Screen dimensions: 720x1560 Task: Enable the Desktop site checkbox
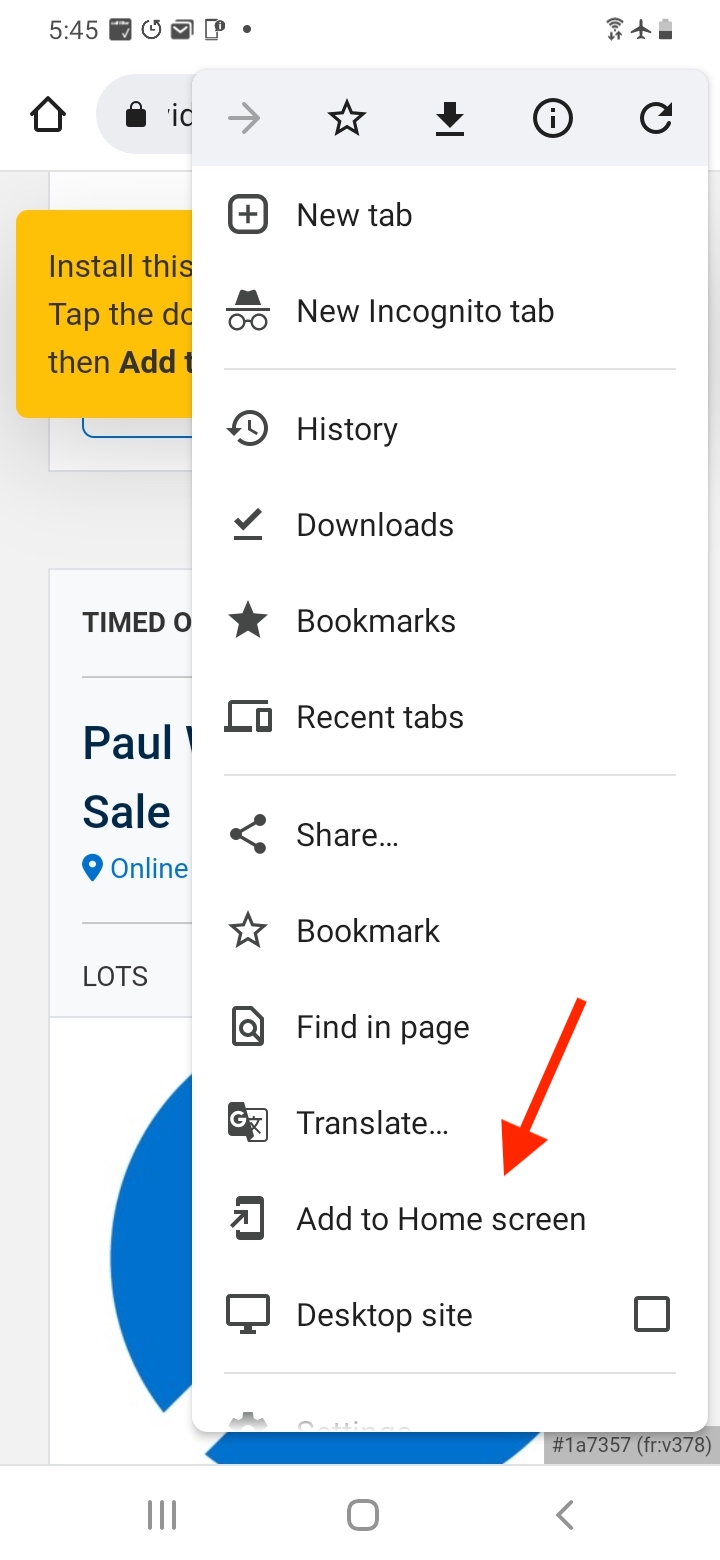pyautogui.click(x=651, y=1314)
